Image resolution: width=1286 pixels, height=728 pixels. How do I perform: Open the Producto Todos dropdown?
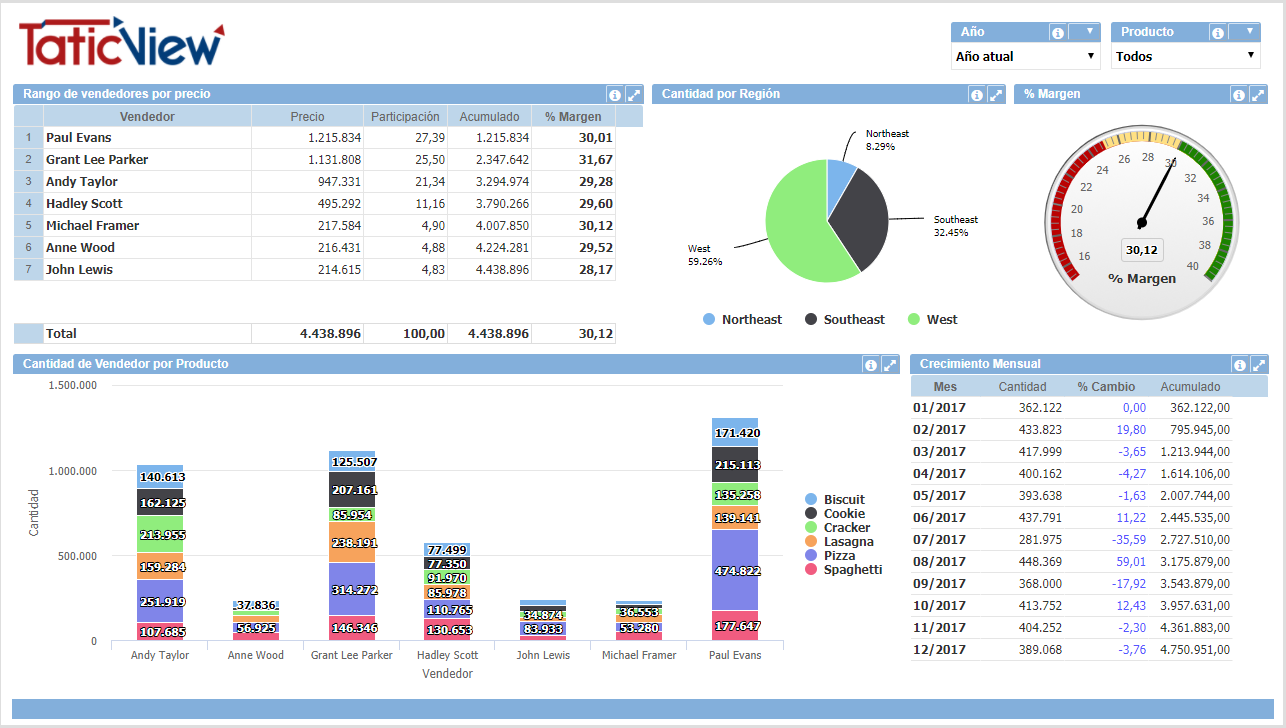tap(1185, 56)
